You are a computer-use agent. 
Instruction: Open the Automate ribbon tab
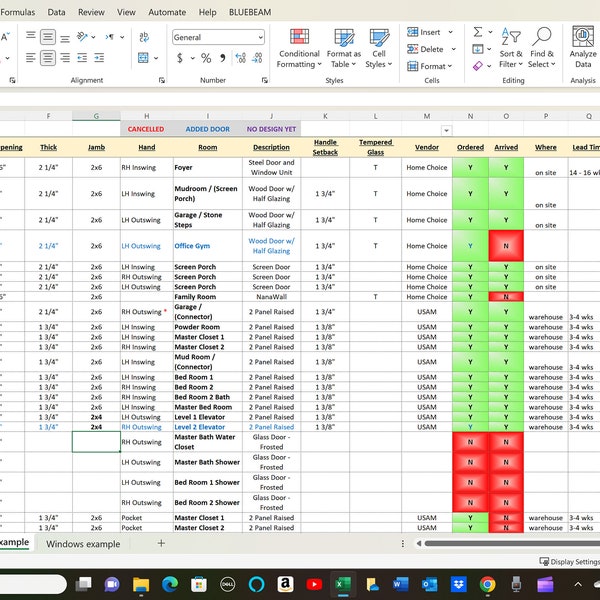(x=167, y=12)
